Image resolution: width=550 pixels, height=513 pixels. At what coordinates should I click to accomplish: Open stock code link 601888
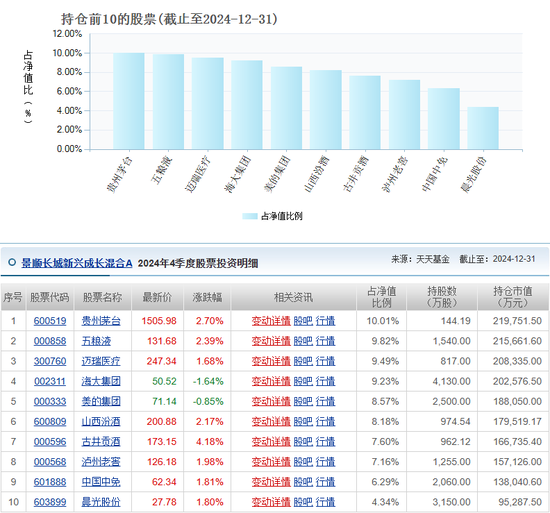pos(50,482)
